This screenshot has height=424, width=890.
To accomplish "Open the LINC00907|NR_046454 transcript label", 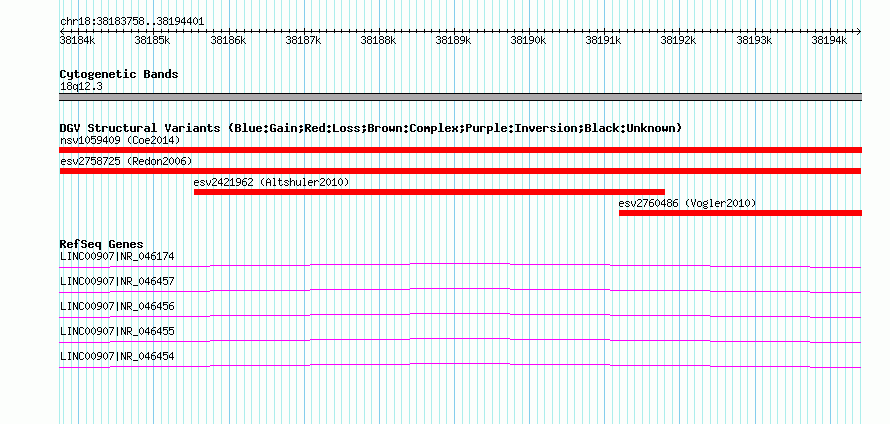I will (117, 356).
